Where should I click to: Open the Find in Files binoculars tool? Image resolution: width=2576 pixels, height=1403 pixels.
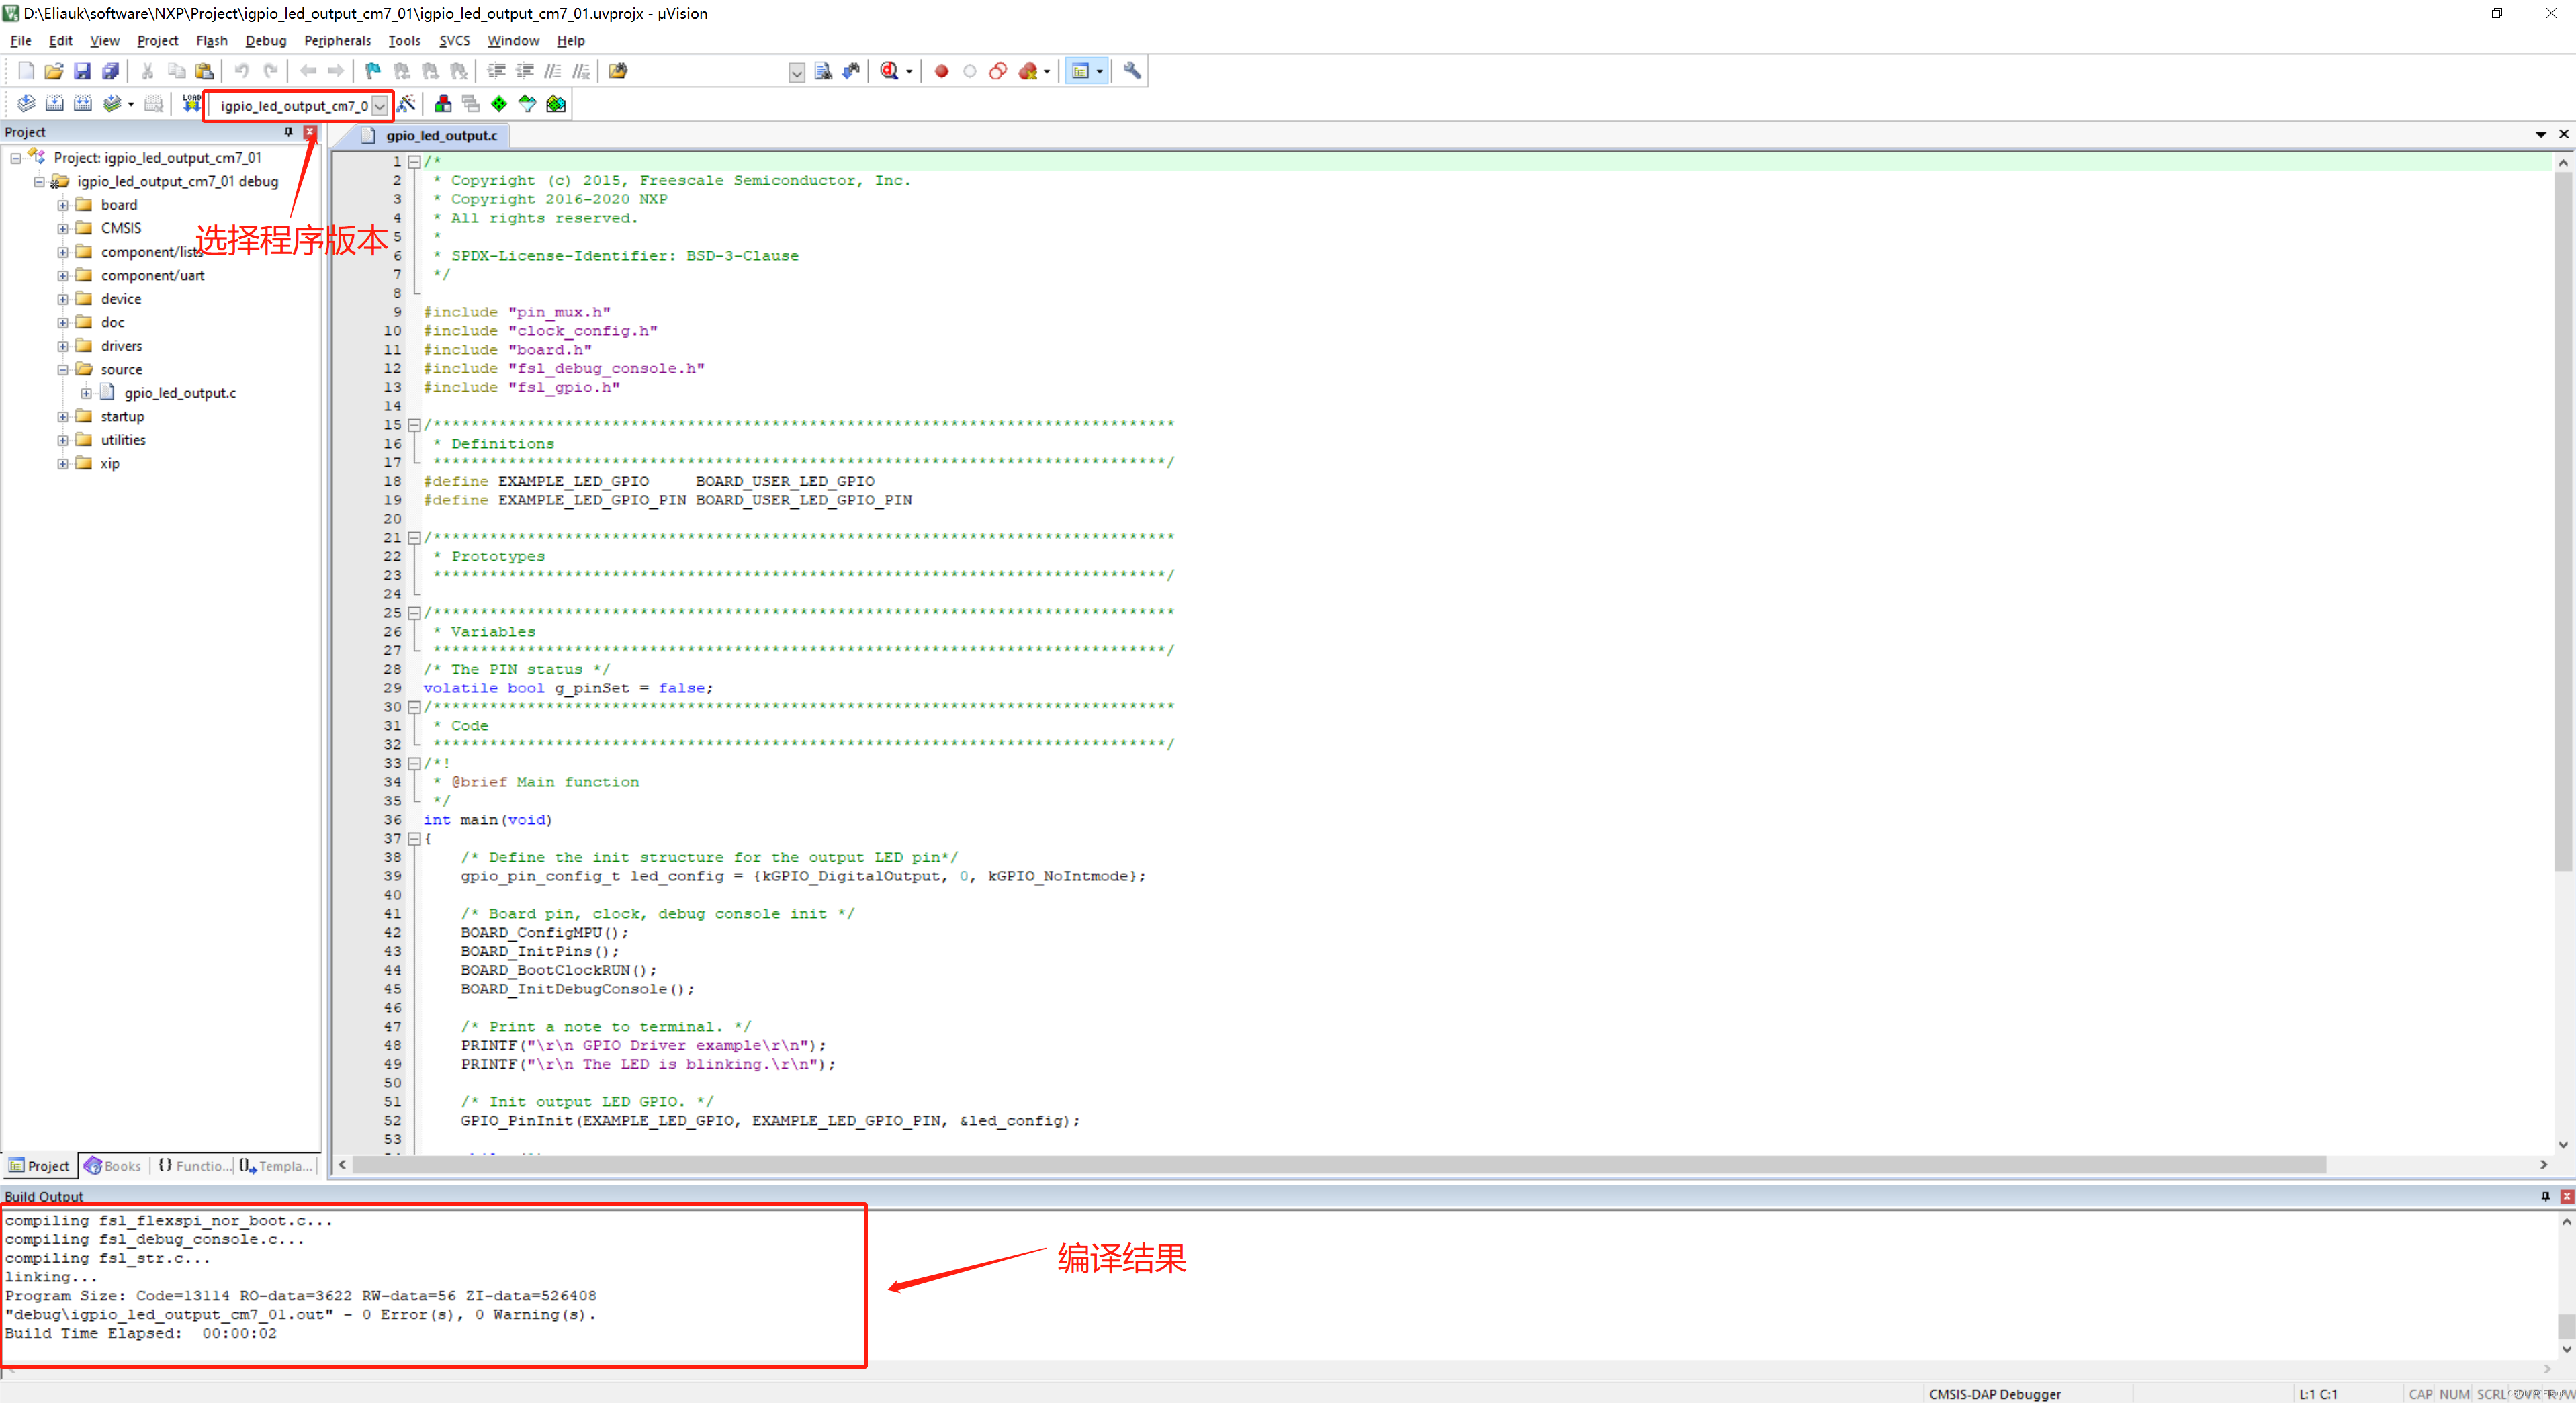pos(823,71)
